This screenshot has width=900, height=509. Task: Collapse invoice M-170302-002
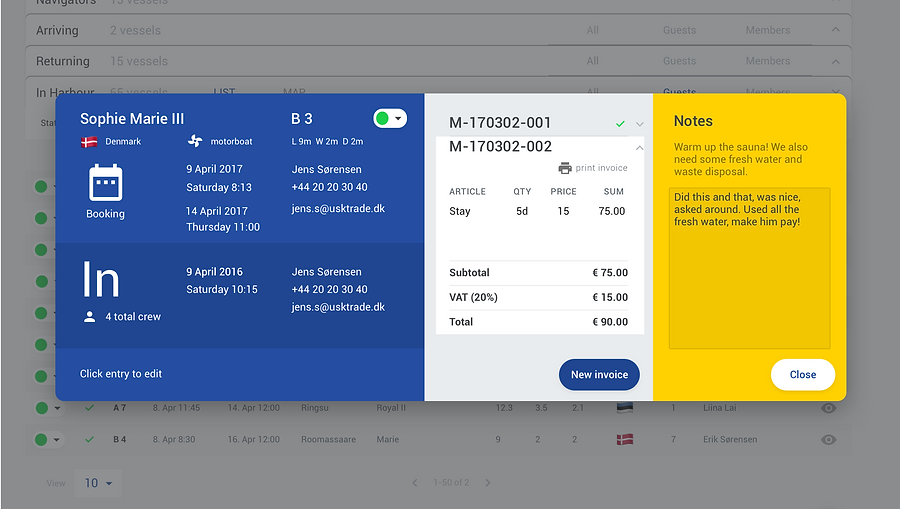(x=639, y=148)
